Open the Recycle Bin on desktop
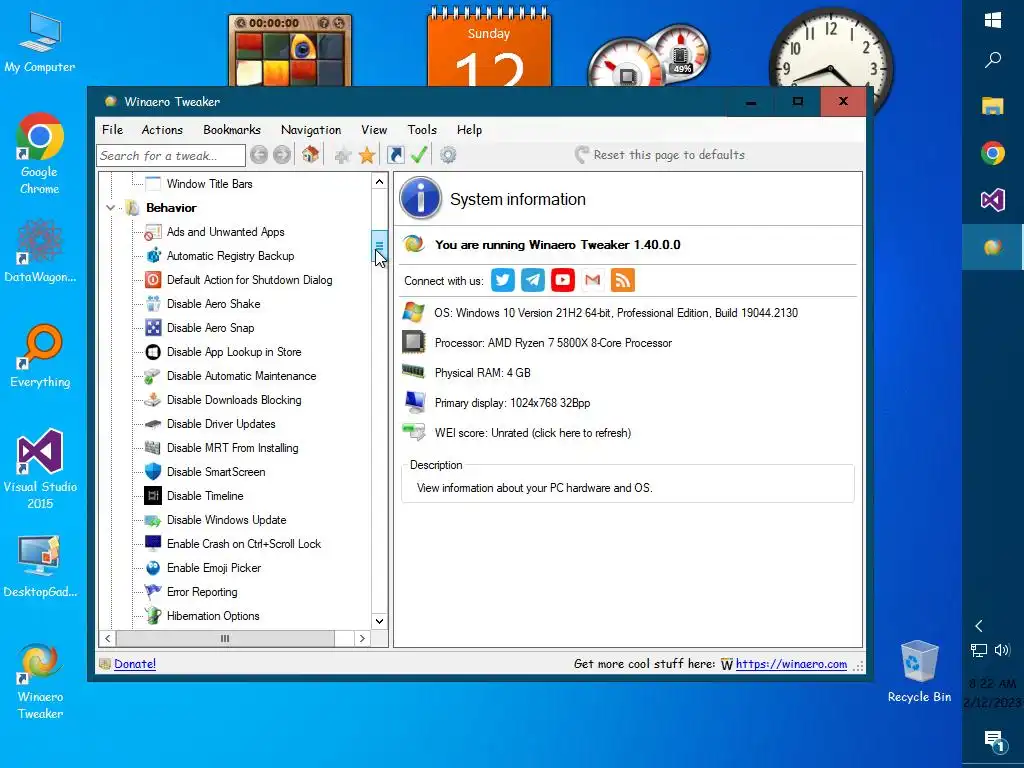Viewport: 1024px width, 768px height. coord(920,671)
